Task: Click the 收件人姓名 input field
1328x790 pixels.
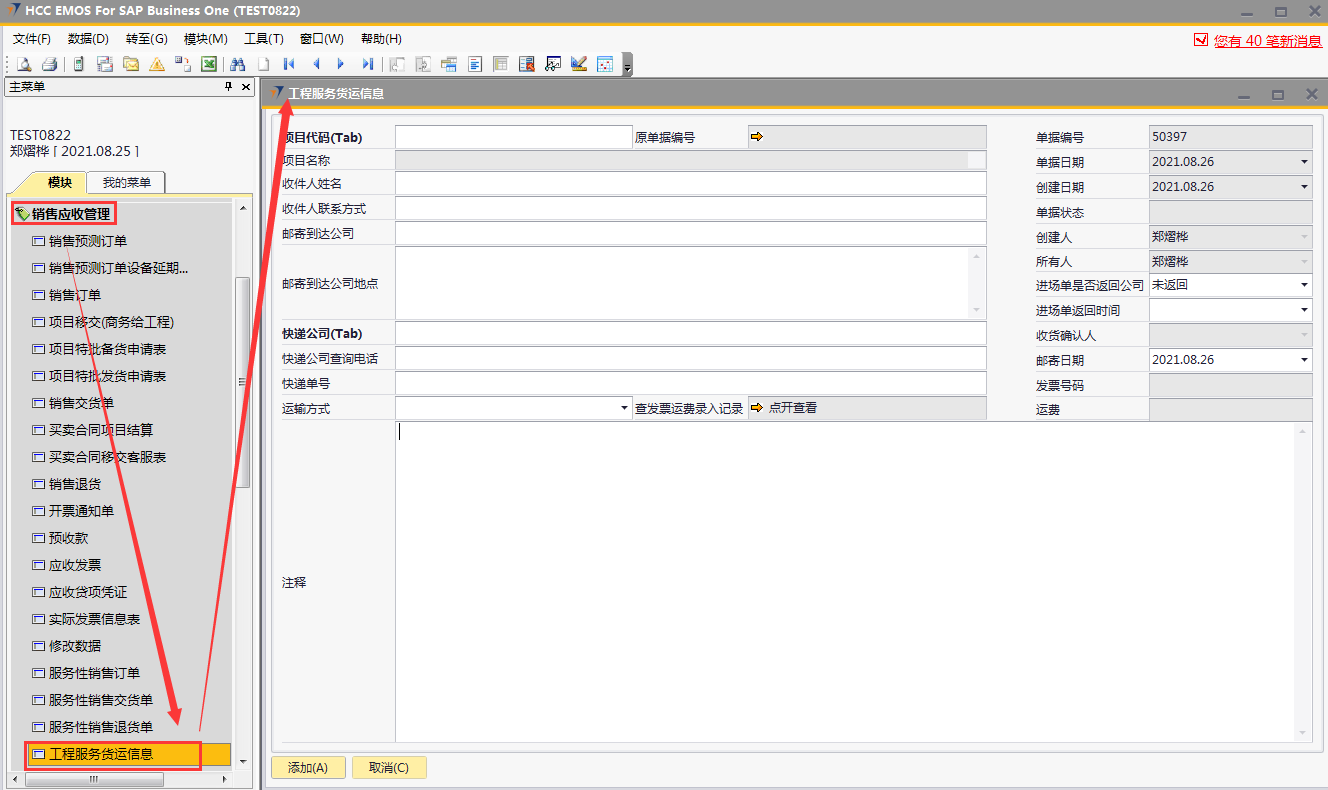Action: pos(690,183)
